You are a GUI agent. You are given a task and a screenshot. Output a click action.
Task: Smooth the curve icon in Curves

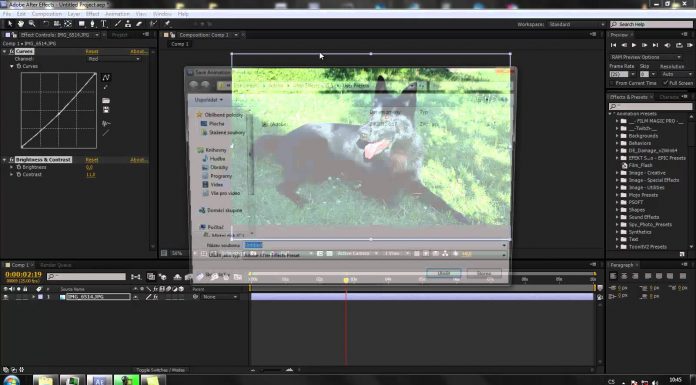(x=106, y=123)
